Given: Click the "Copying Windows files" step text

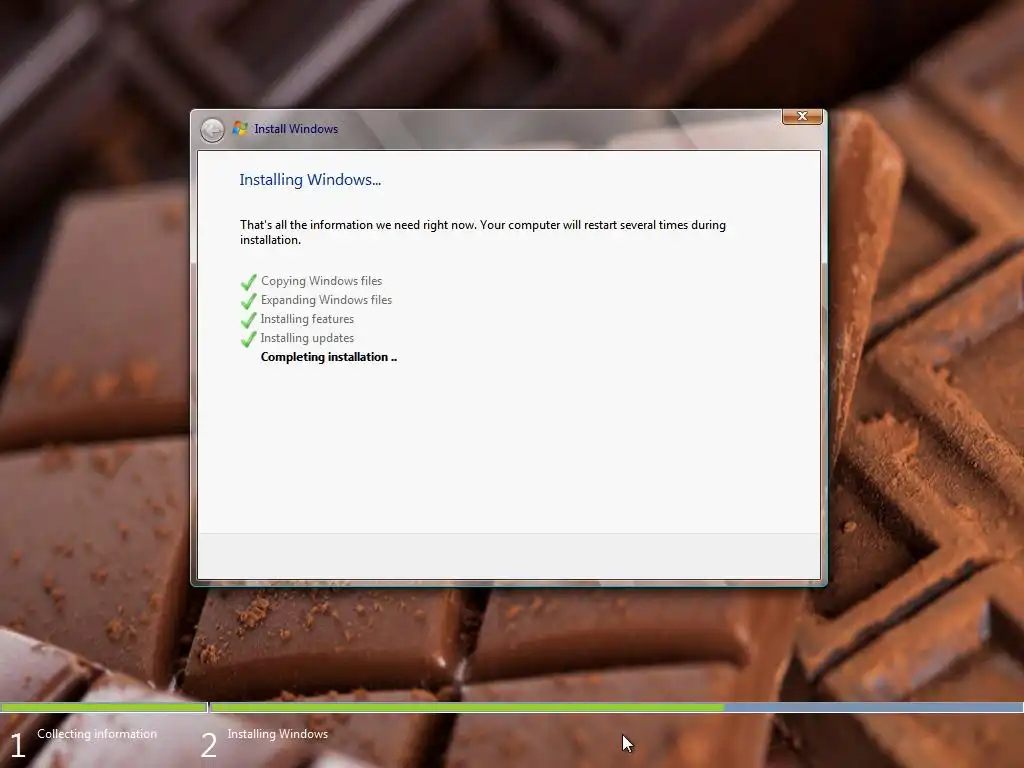Looking at the screenshot, I should click(321, 281).
